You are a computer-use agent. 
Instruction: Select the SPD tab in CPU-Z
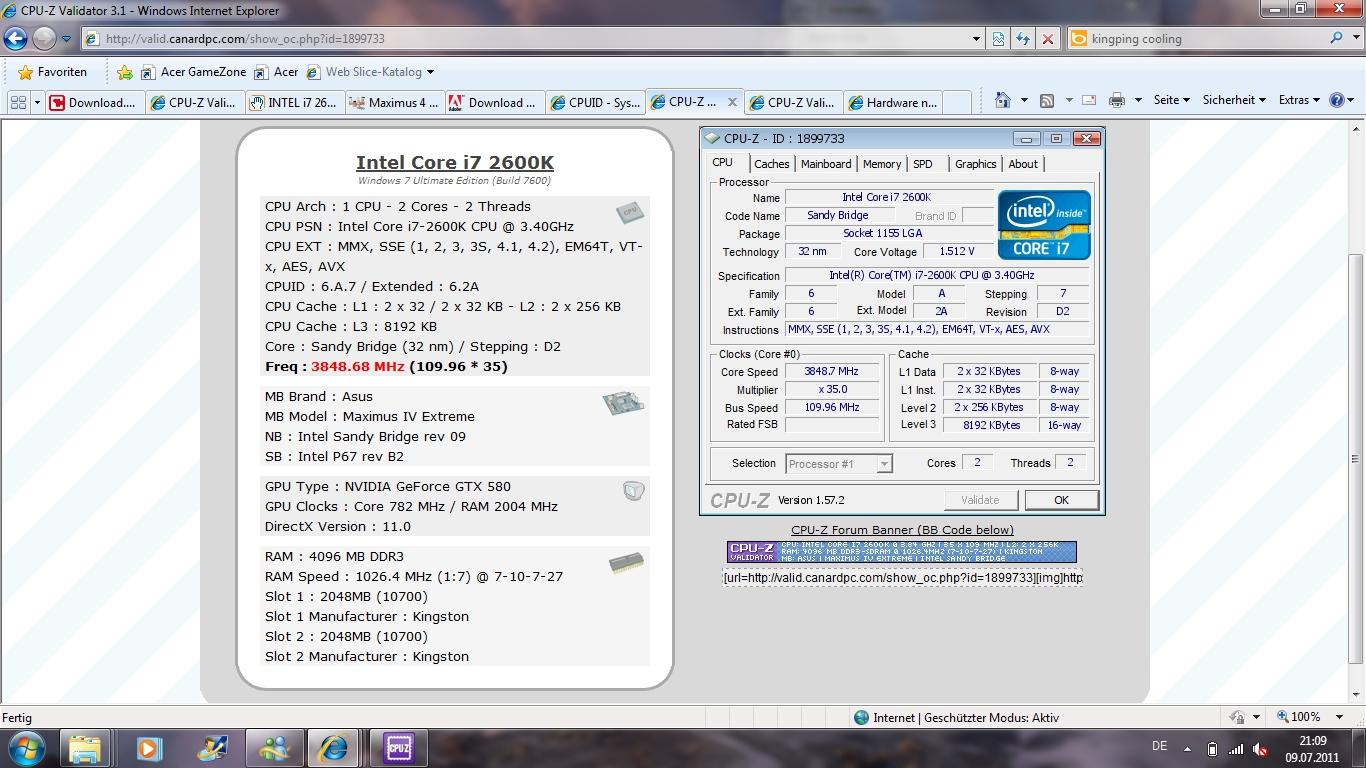[x=923, y=164]
